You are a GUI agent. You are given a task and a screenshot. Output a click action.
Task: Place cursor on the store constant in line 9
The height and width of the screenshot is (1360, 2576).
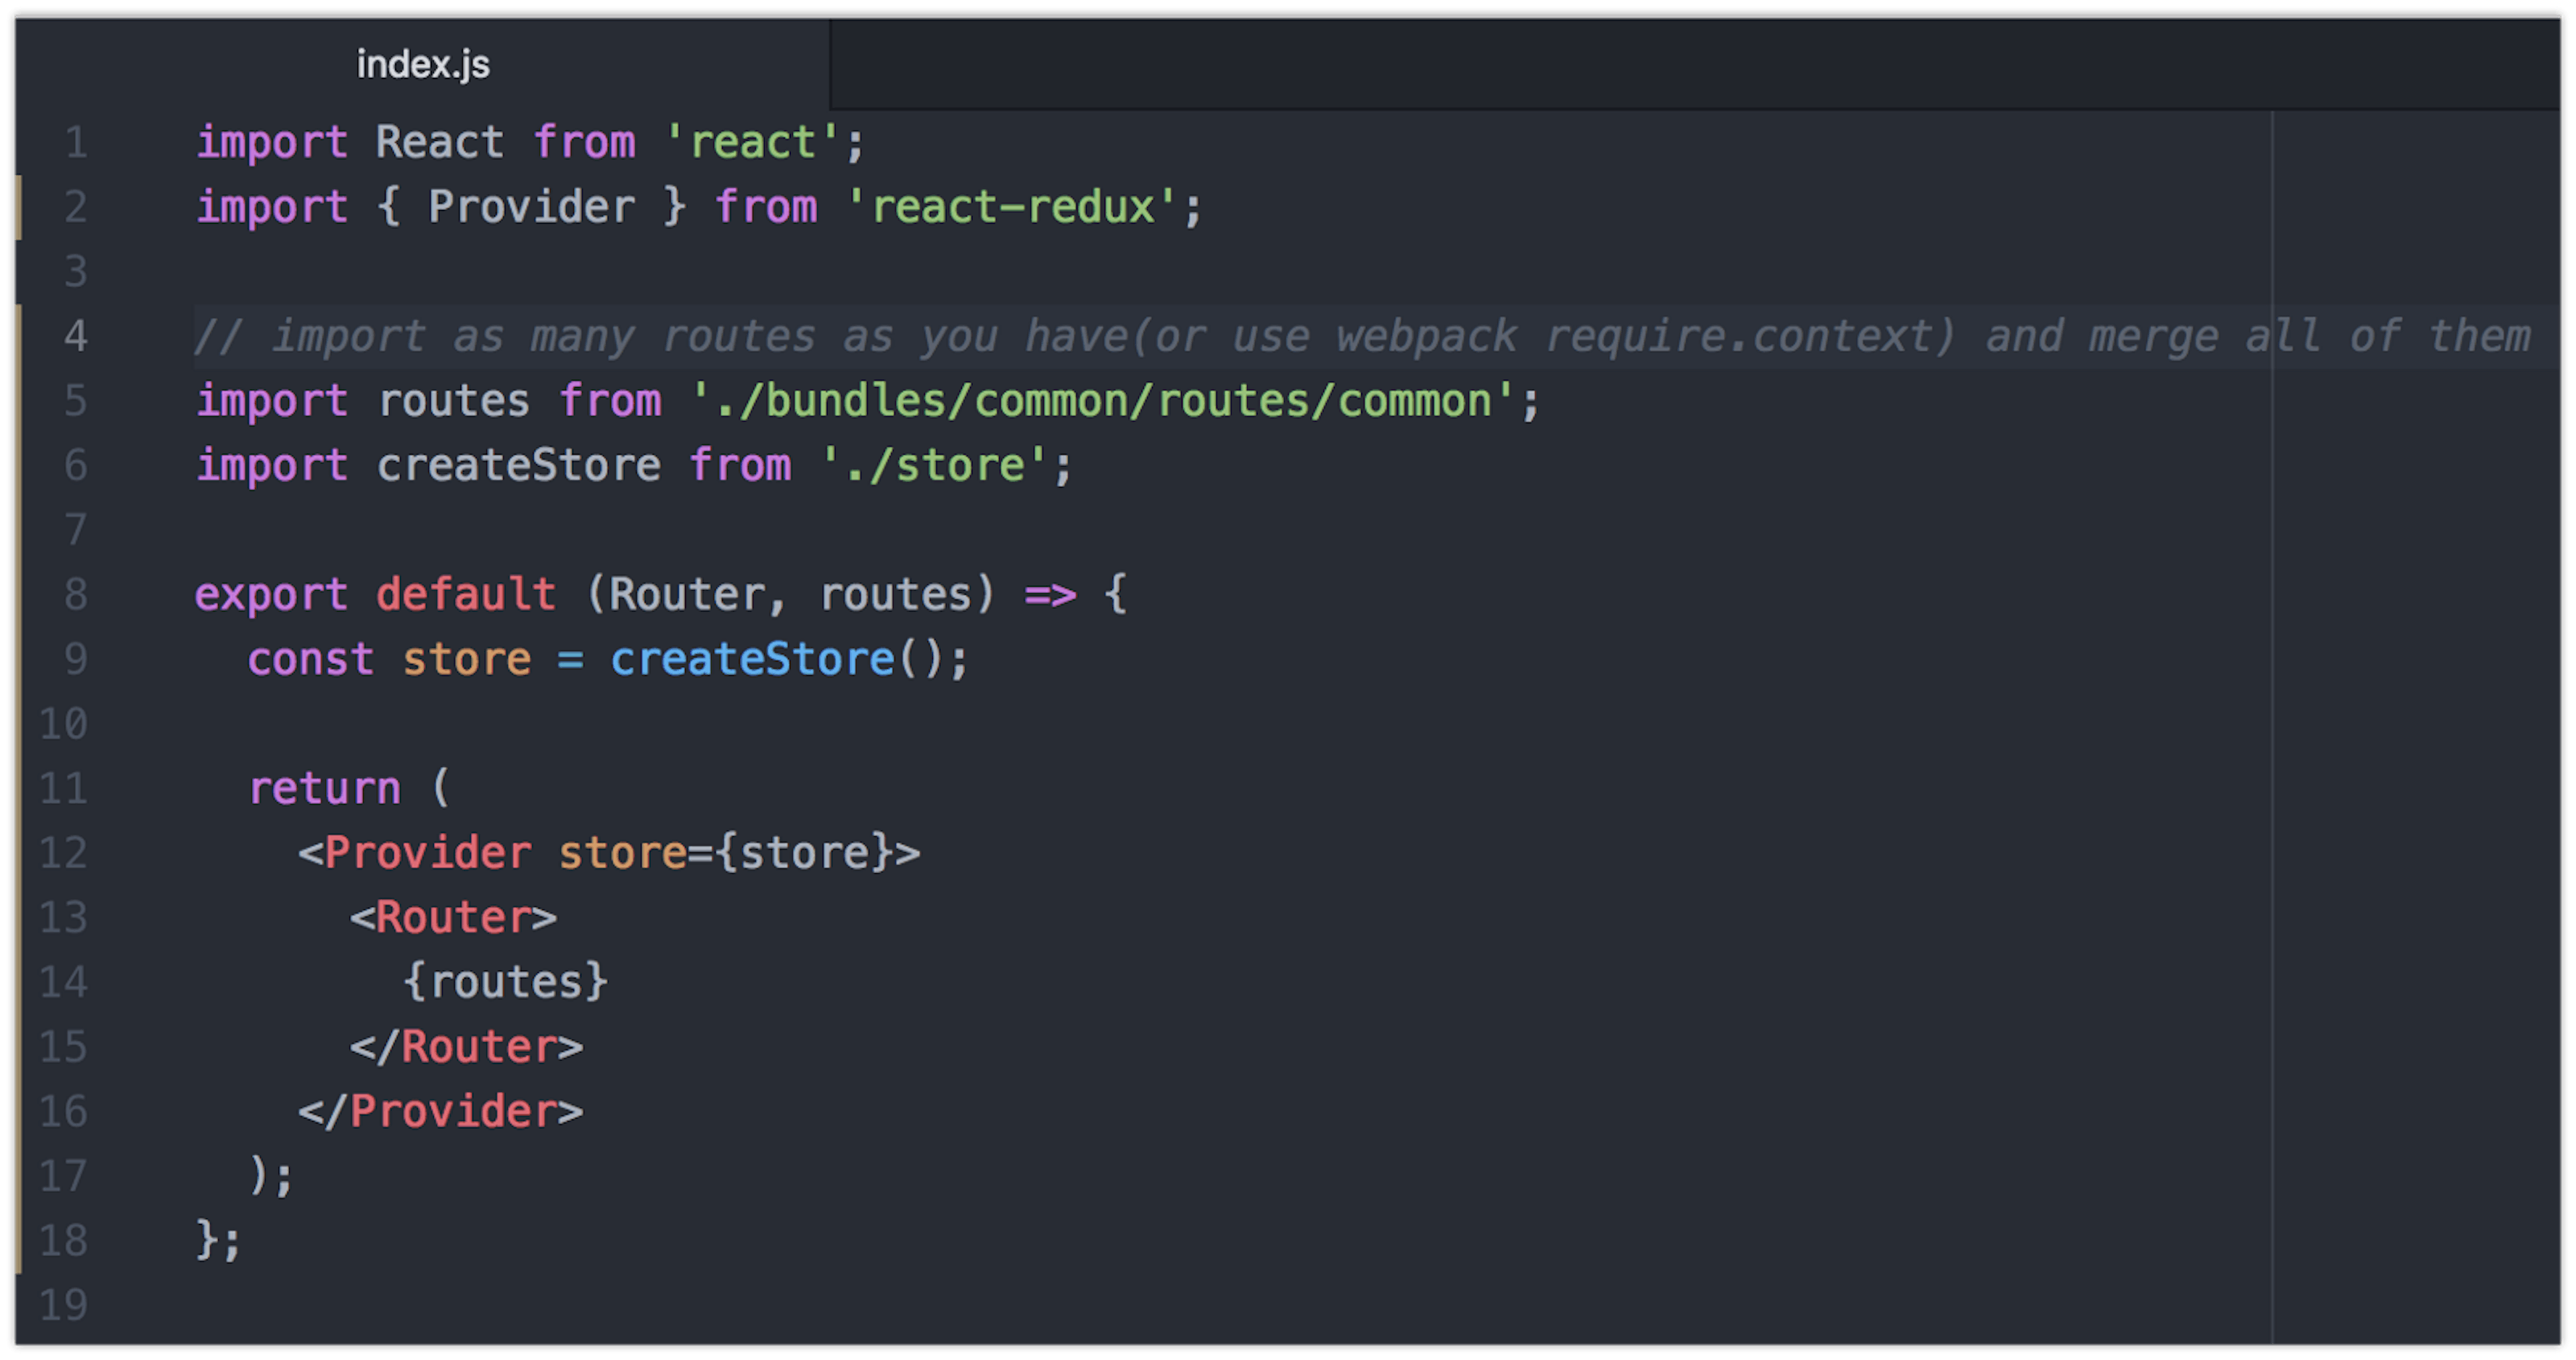466,657
